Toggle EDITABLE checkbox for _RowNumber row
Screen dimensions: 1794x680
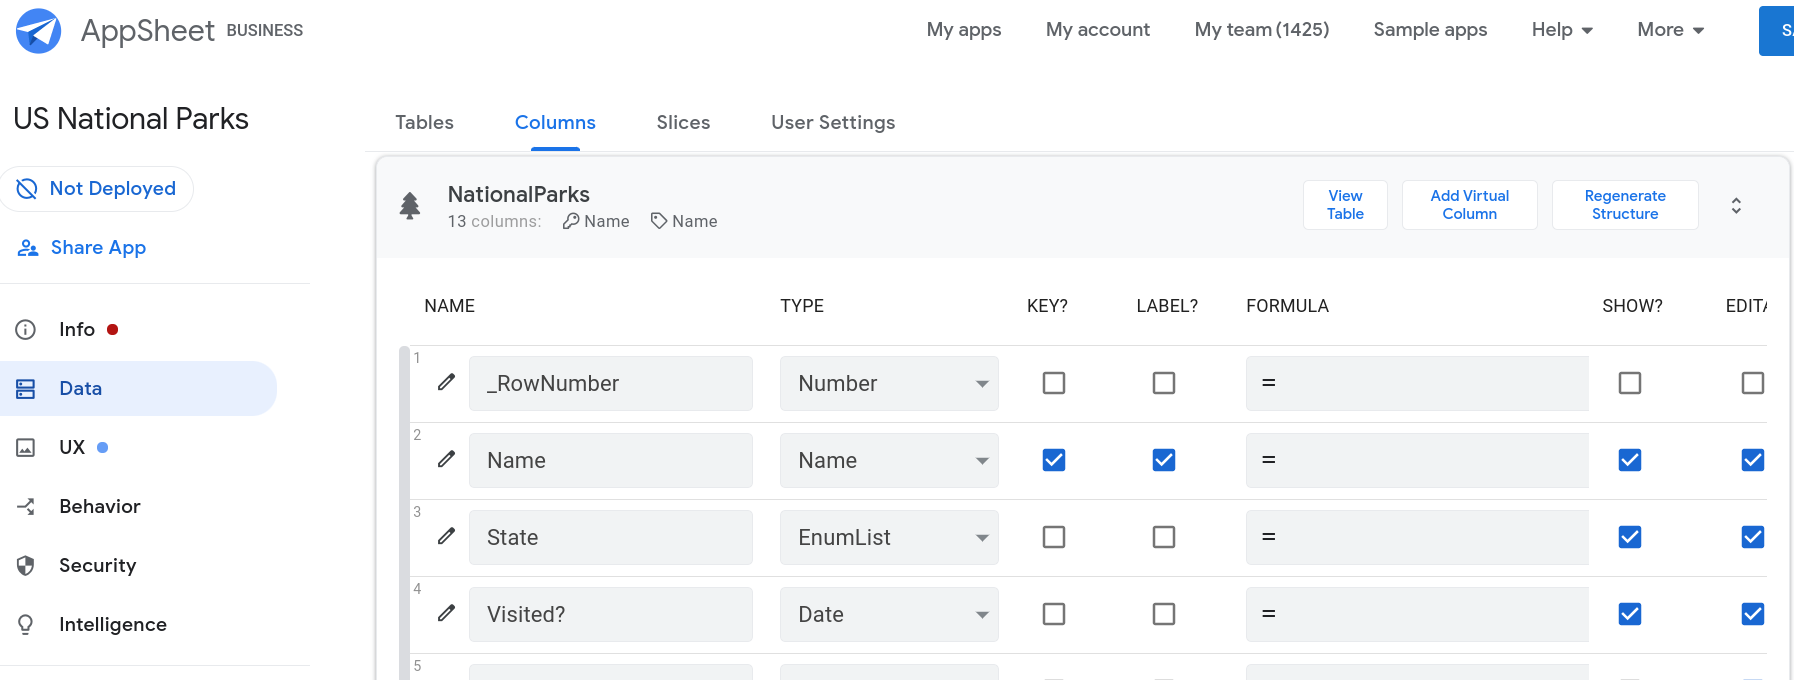pos(1753,383)
